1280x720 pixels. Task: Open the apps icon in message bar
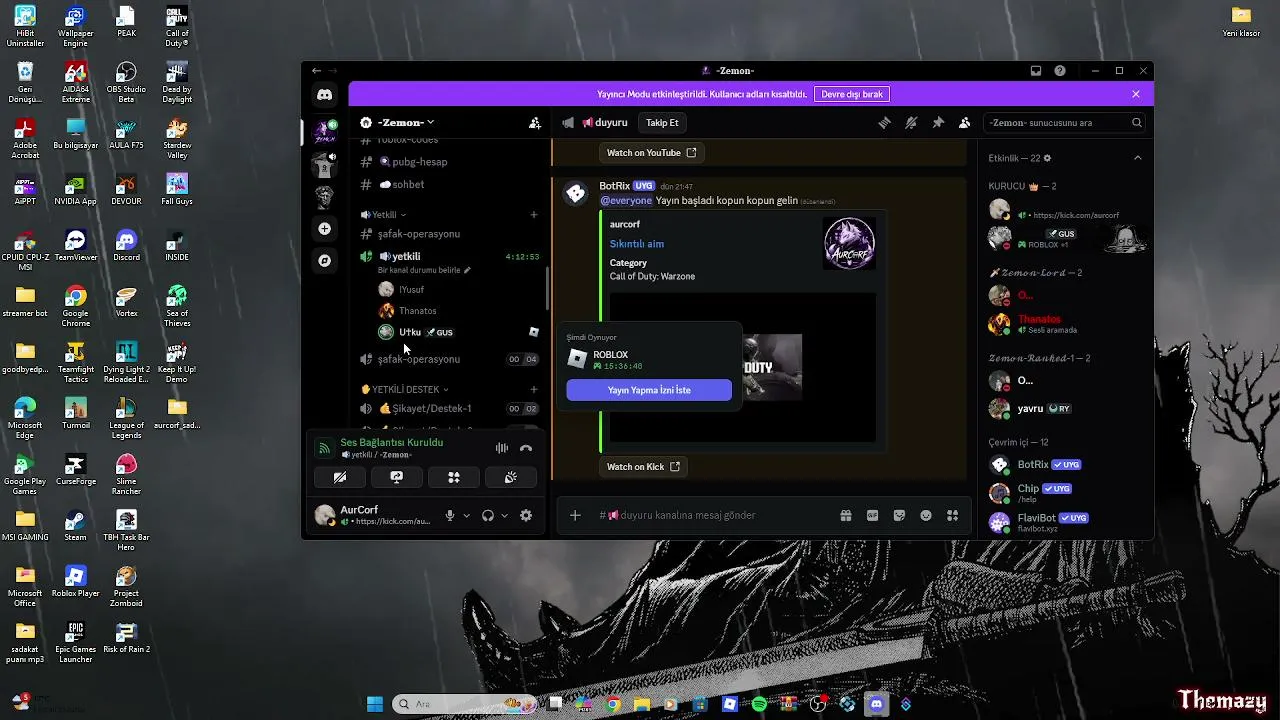[952, 516]
